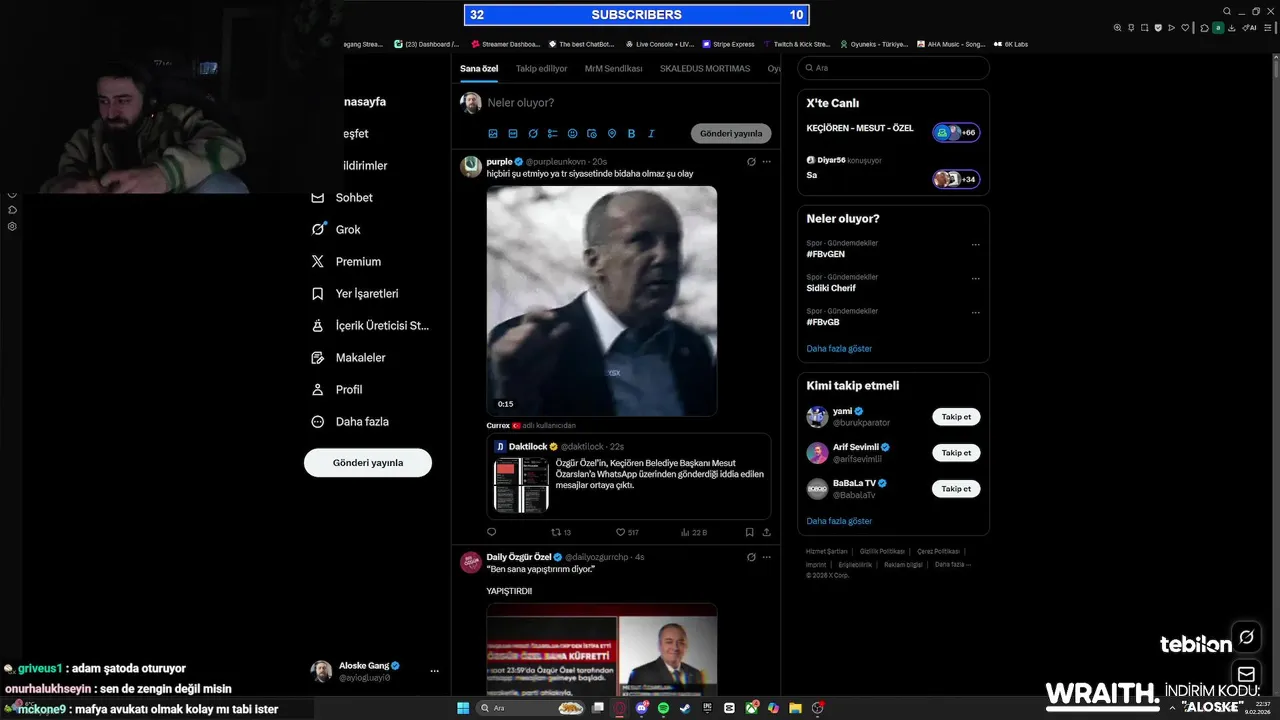Apply italic formatting in composer
1280x720 pixels.
652,133
